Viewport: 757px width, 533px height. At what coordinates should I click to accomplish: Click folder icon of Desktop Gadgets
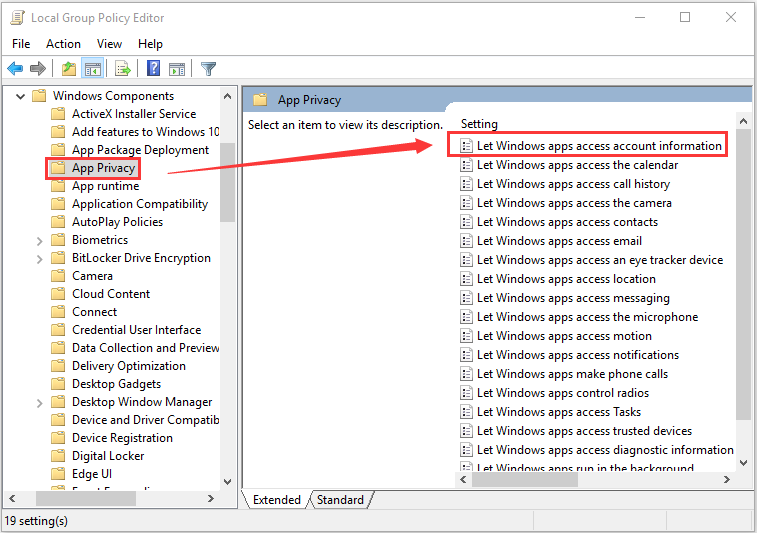[58, 384]
